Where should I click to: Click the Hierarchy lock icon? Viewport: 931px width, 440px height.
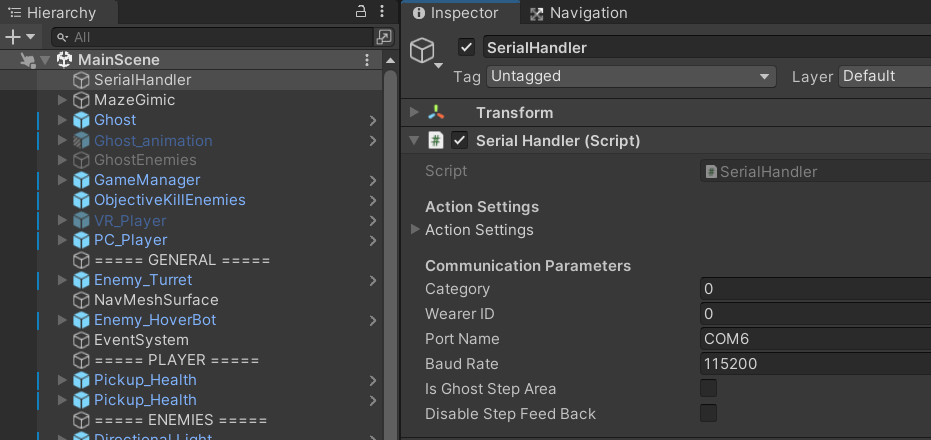tap(362, 12)
